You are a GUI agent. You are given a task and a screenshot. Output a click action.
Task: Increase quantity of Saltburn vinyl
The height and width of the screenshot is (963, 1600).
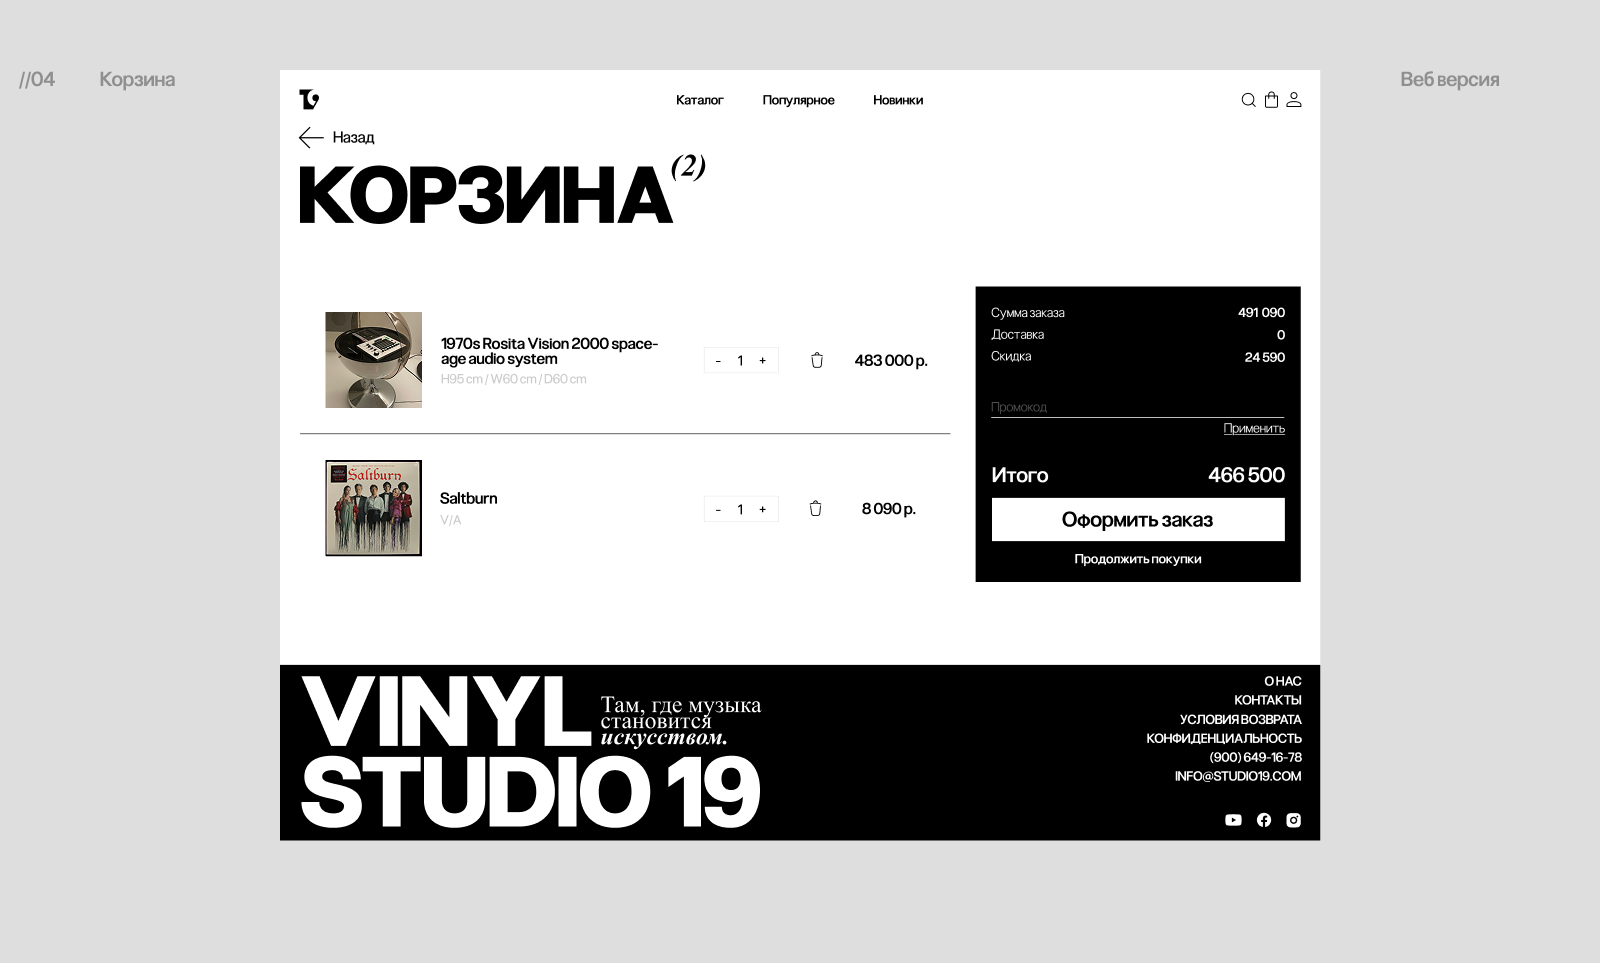coord(762,509)
